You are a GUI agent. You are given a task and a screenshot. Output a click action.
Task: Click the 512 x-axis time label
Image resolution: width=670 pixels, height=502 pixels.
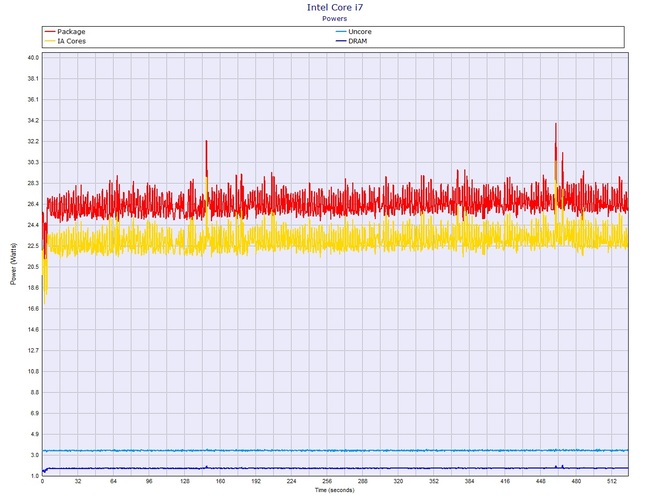point(612,481)
